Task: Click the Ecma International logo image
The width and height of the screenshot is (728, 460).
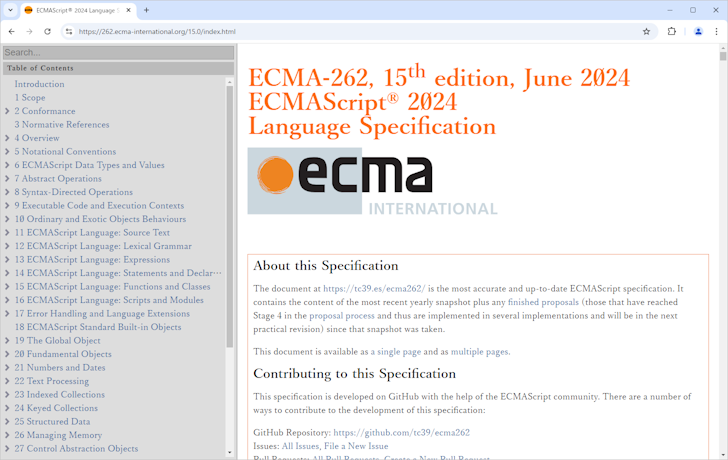Action: 372,181
